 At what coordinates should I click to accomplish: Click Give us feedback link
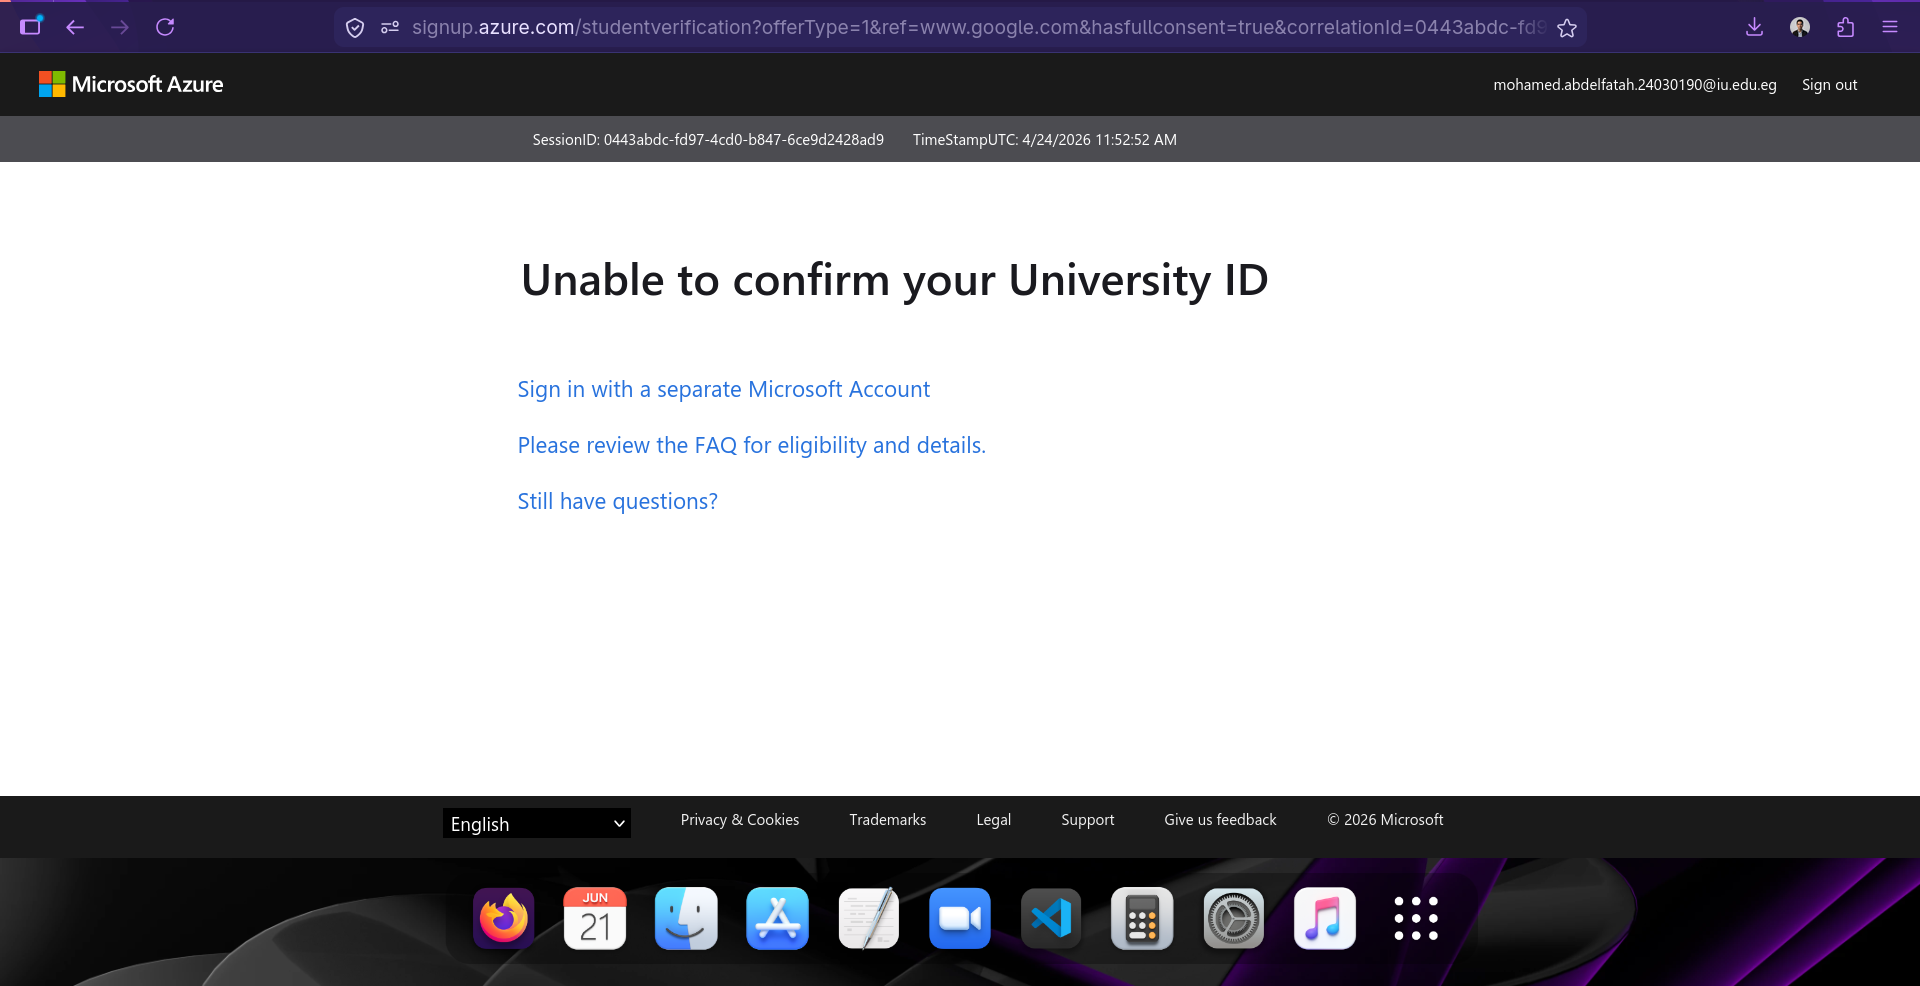tap(1220, 820)
